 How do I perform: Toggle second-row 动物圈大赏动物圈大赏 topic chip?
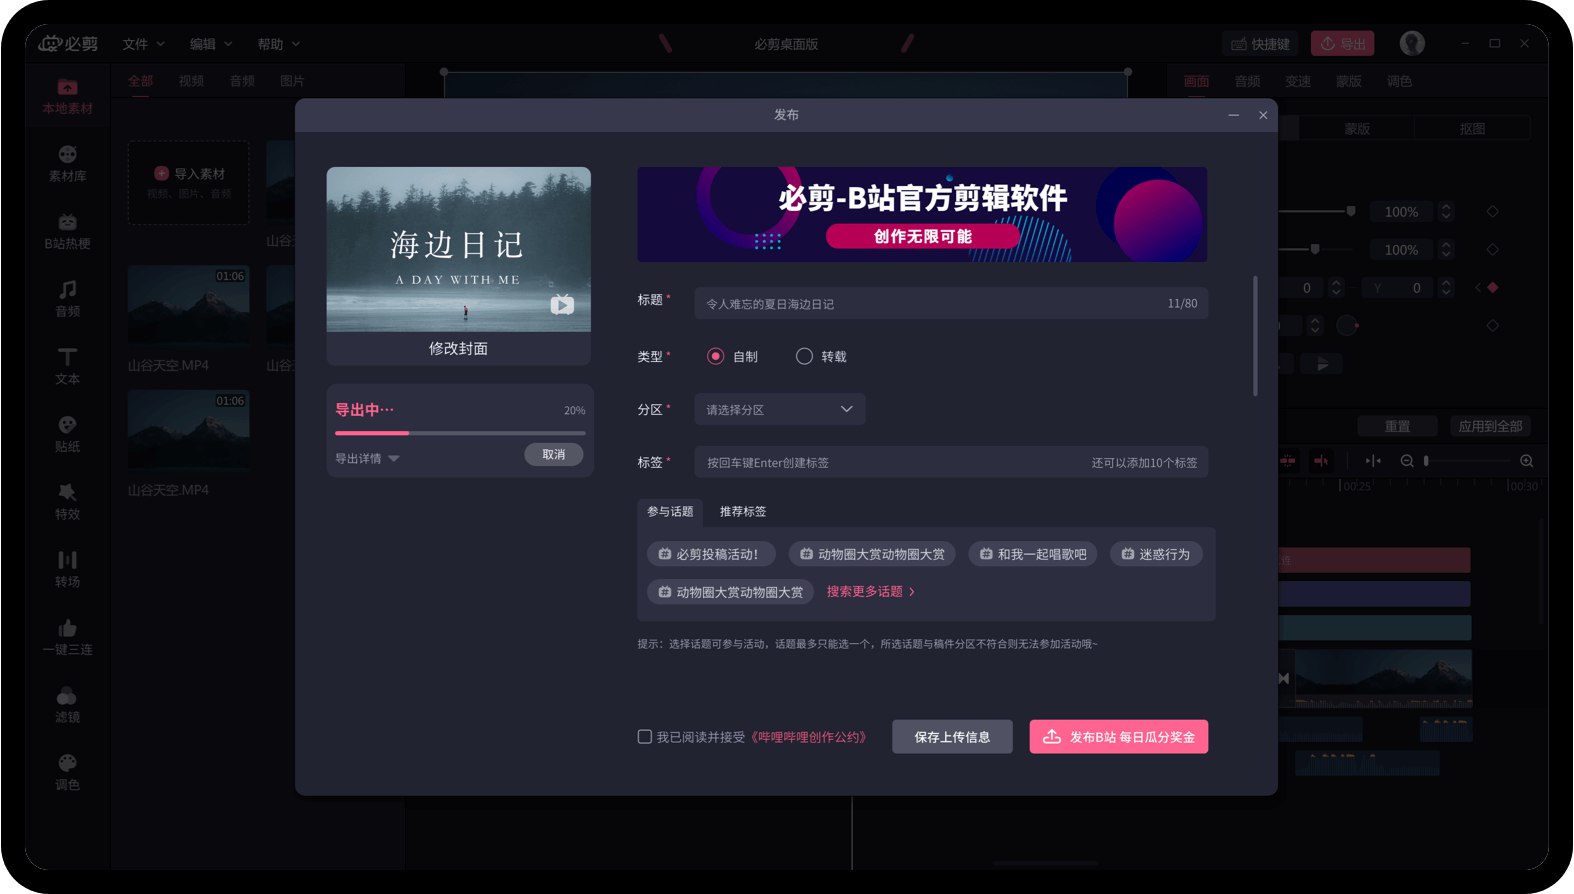[x=730, y=592]
